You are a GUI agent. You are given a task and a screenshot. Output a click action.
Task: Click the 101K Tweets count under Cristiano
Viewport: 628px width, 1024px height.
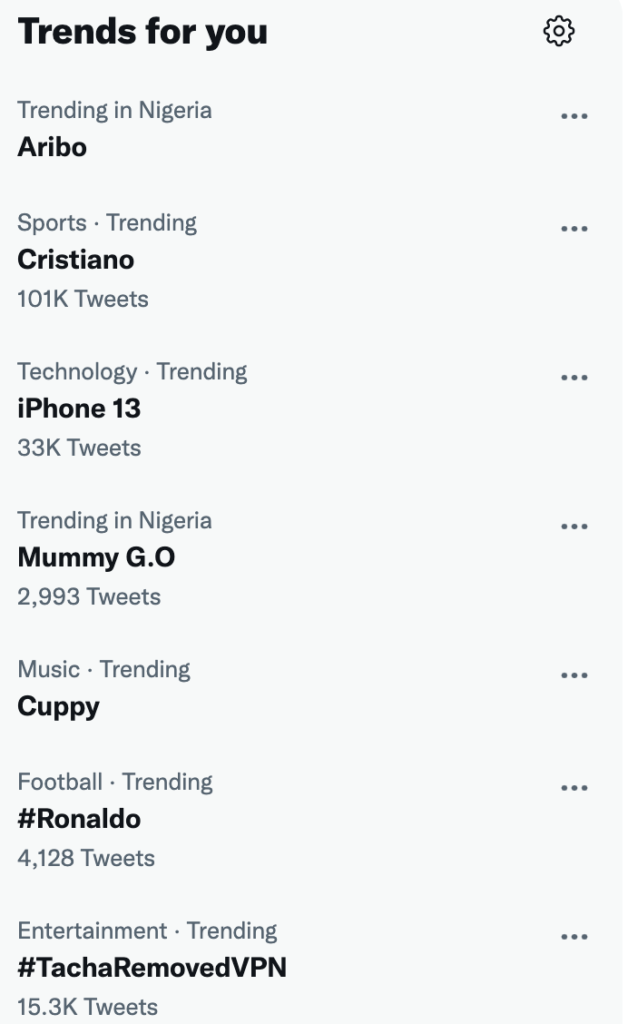(x=82, y=299)
